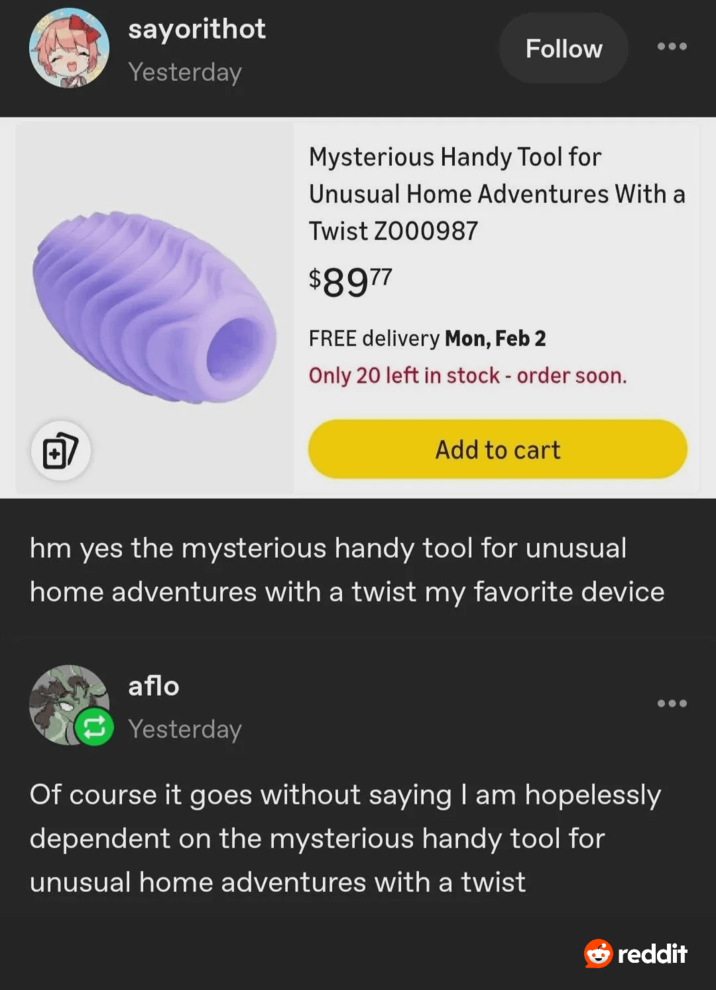The width and height of the screenshot is (716, 990).
Task: Click sayorithot's profile avatar
Action: (70, 47)
